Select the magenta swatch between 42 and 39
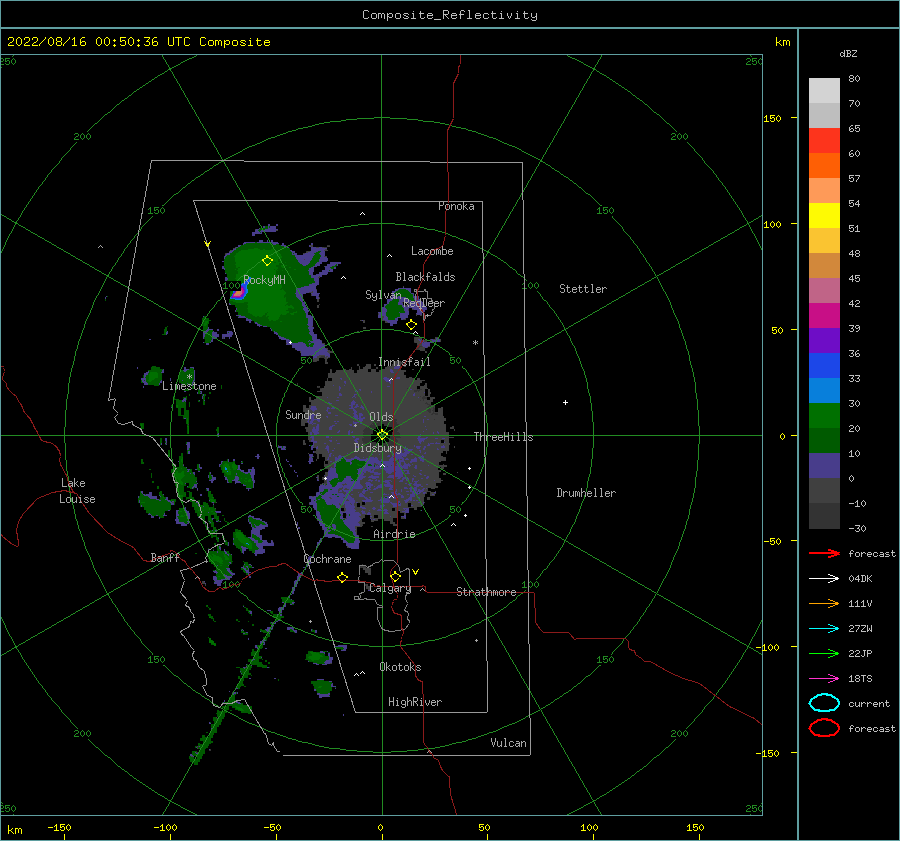The height and width of the screenshot is (841, 900). (x=824, y=315)
